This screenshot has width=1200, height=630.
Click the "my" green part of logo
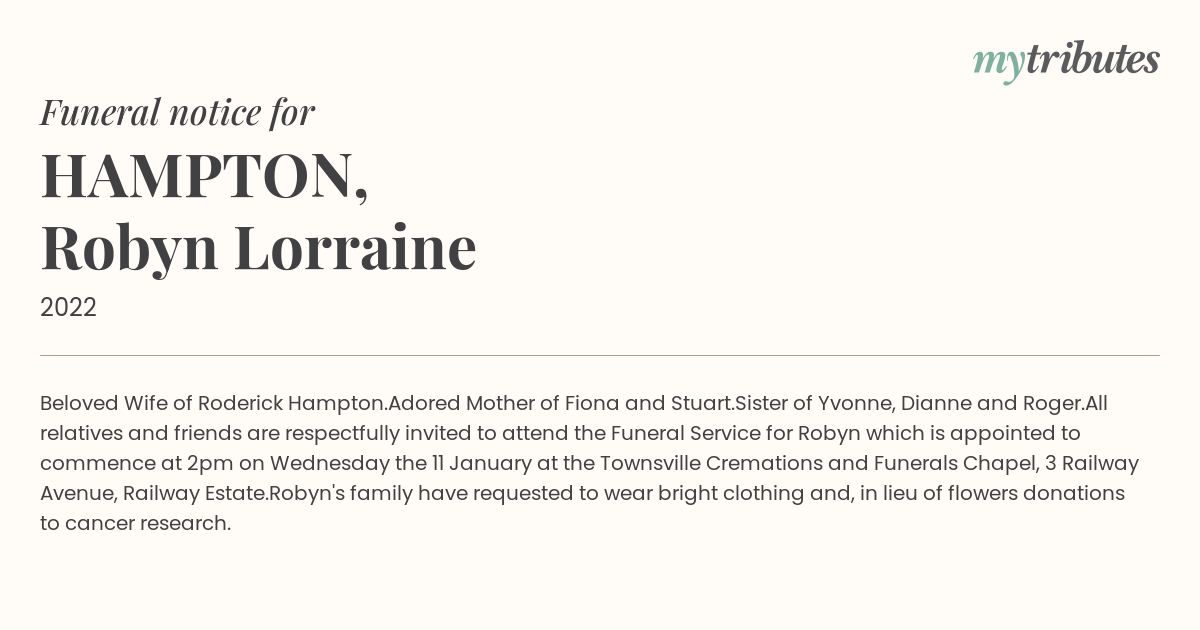[x=999, y=63]
